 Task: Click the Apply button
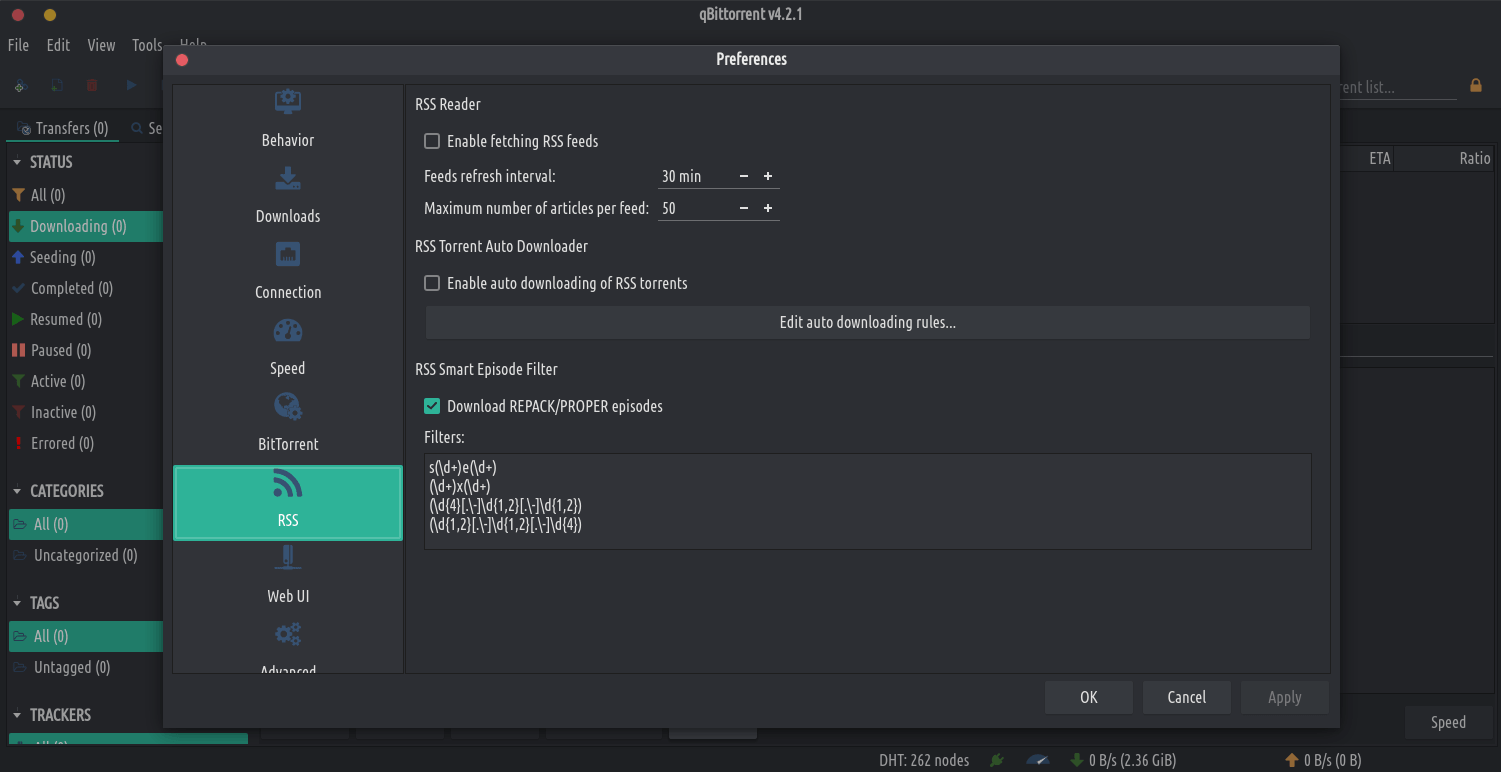pyautogui.click(x=1285, y=697)
